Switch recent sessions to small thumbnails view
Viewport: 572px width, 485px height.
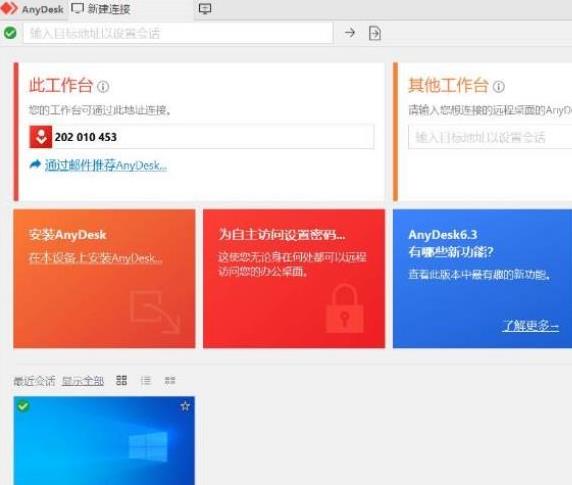tap(170, 381)
